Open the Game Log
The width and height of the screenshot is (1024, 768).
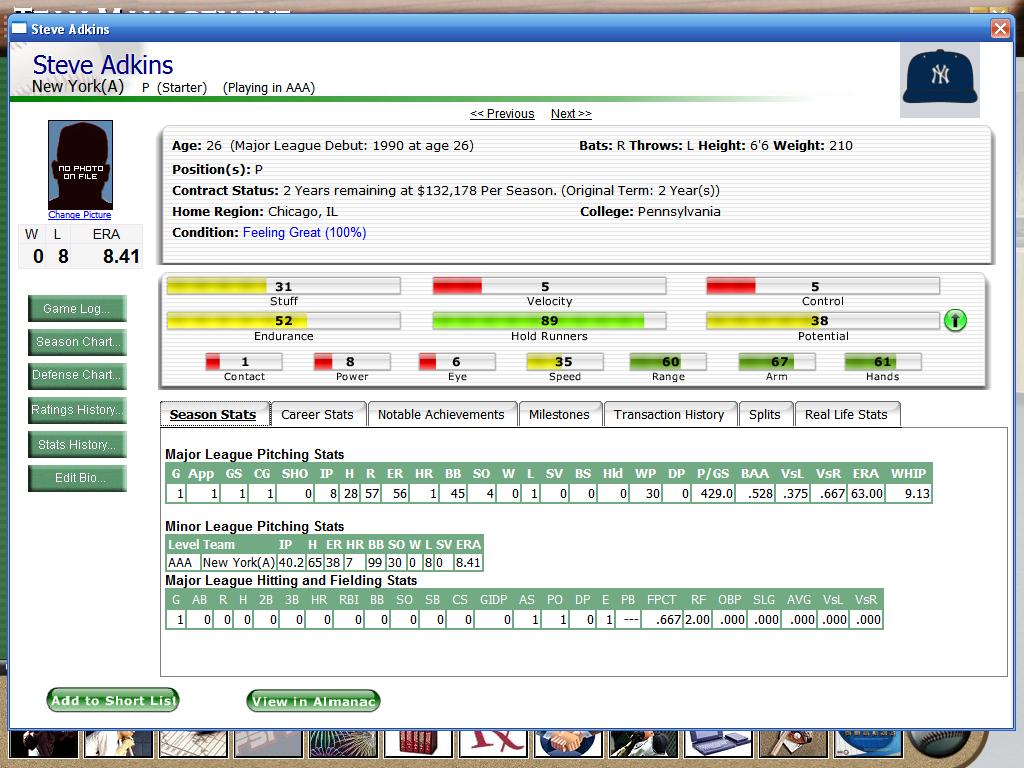77,309
